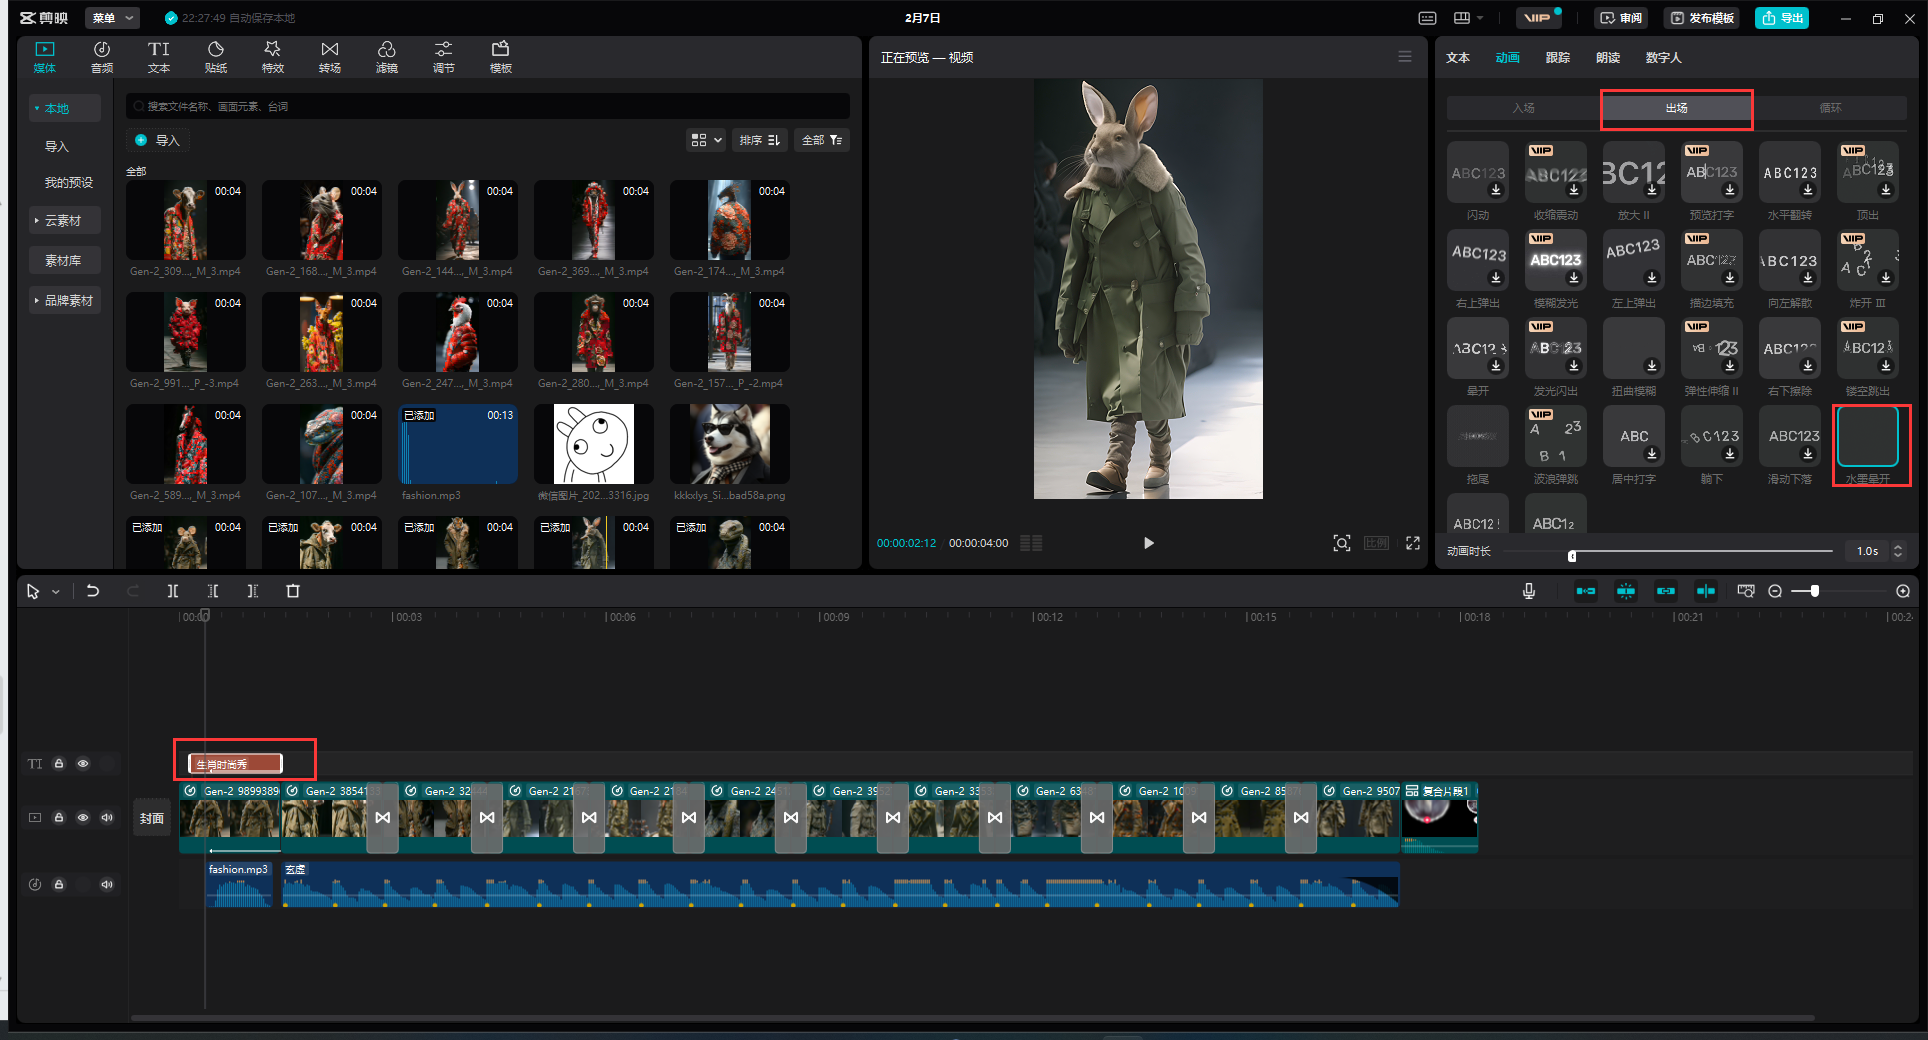1928x1040 pixels.
Task: Click the zoom-in magnifier on timeline
Action: coord(1903,591)
